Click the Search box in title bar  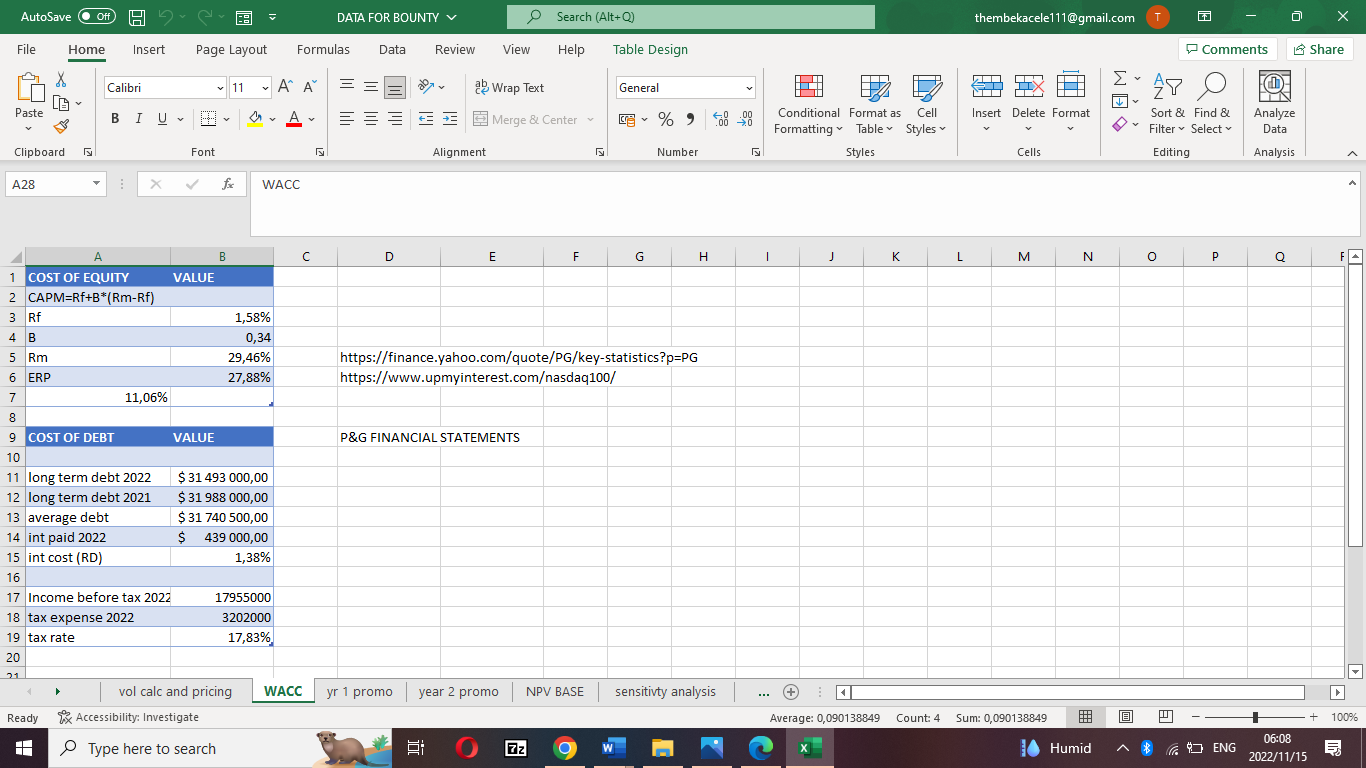[x=690, y=17]
